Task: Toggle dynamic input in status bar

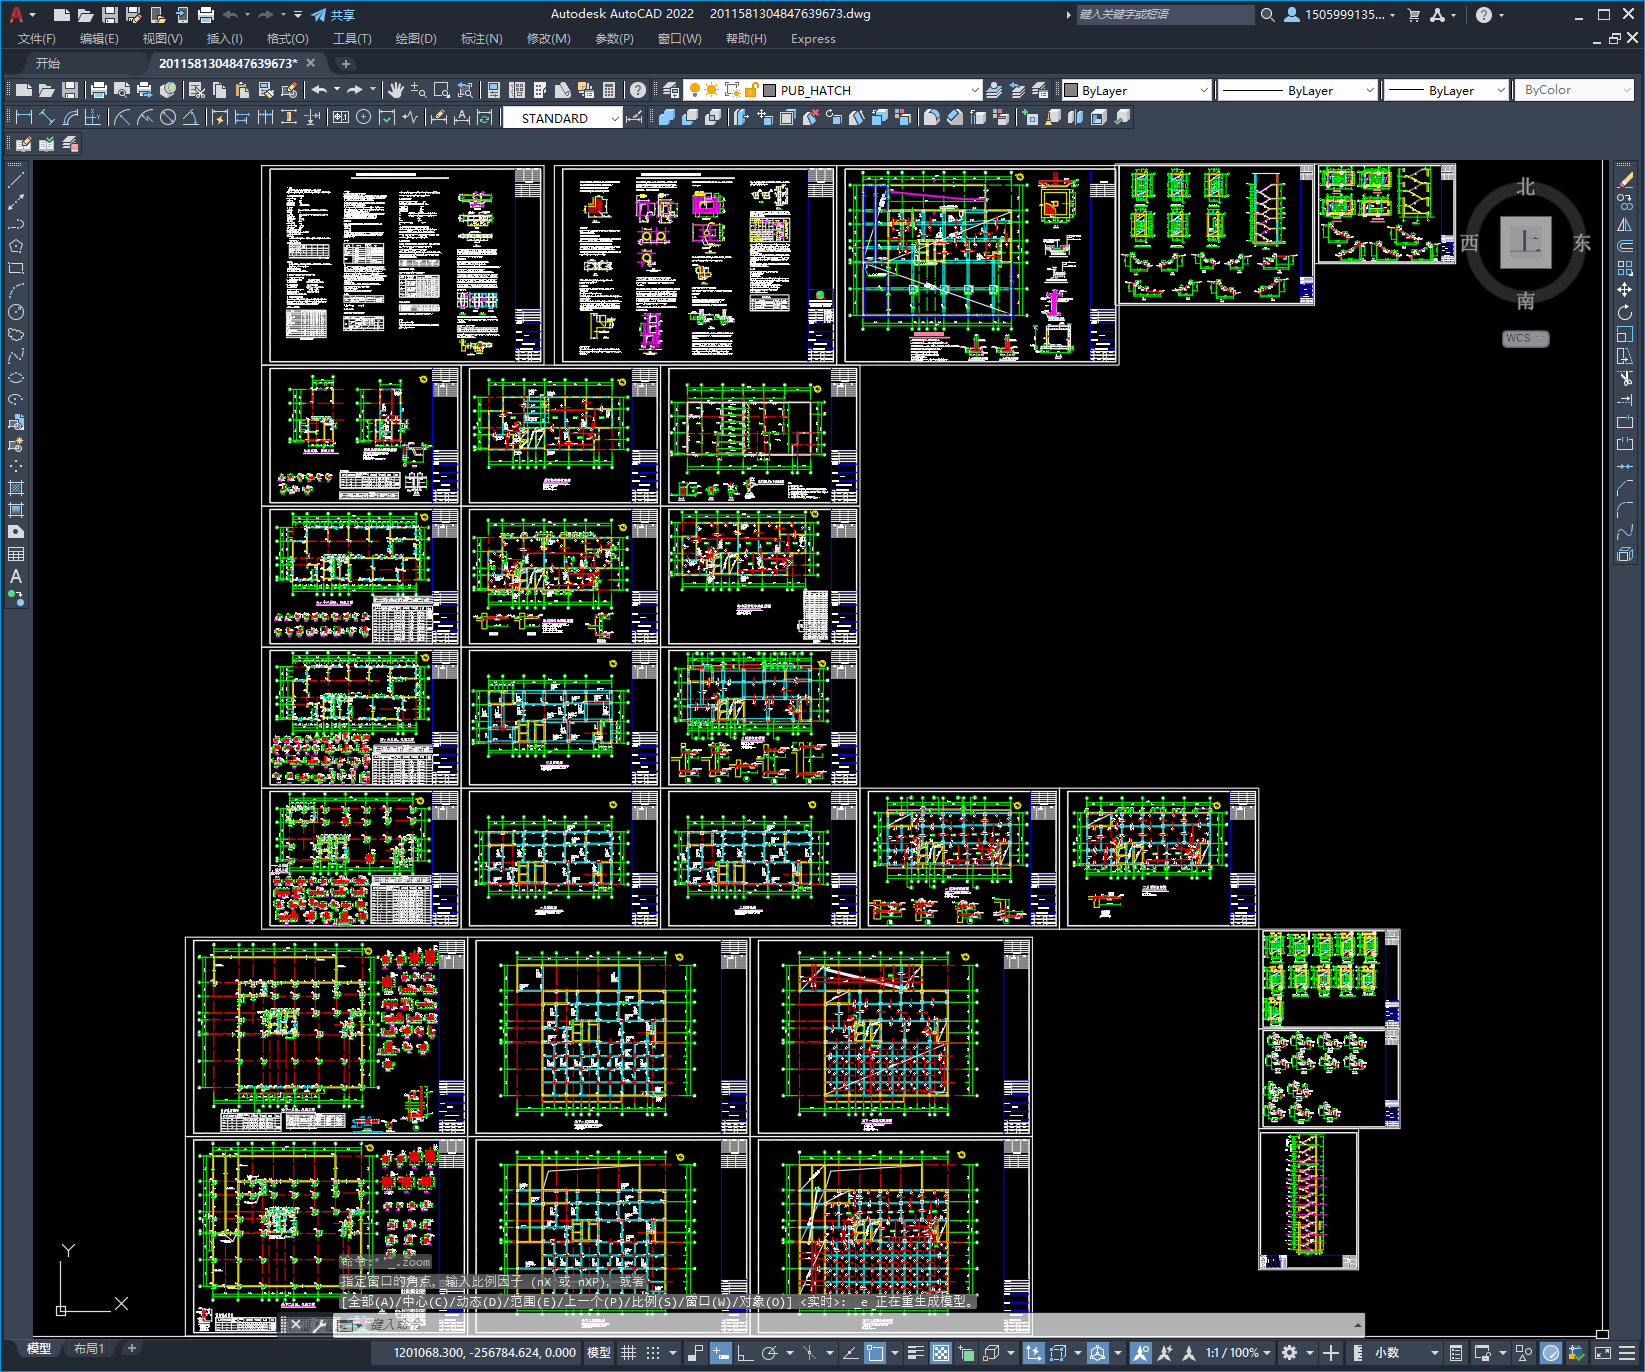Action: coord(721,1353)
